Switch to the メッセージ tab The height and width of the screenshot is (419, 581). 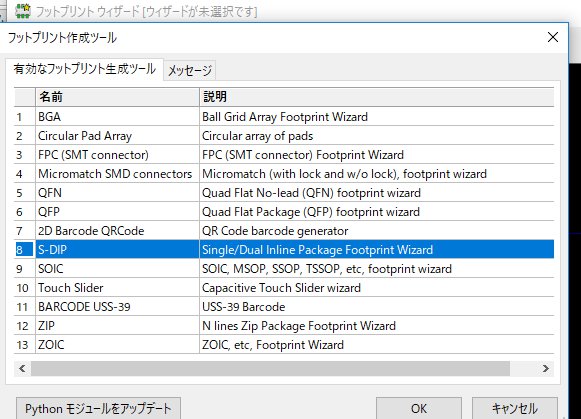pyautogui.click(x=190, y=70)
